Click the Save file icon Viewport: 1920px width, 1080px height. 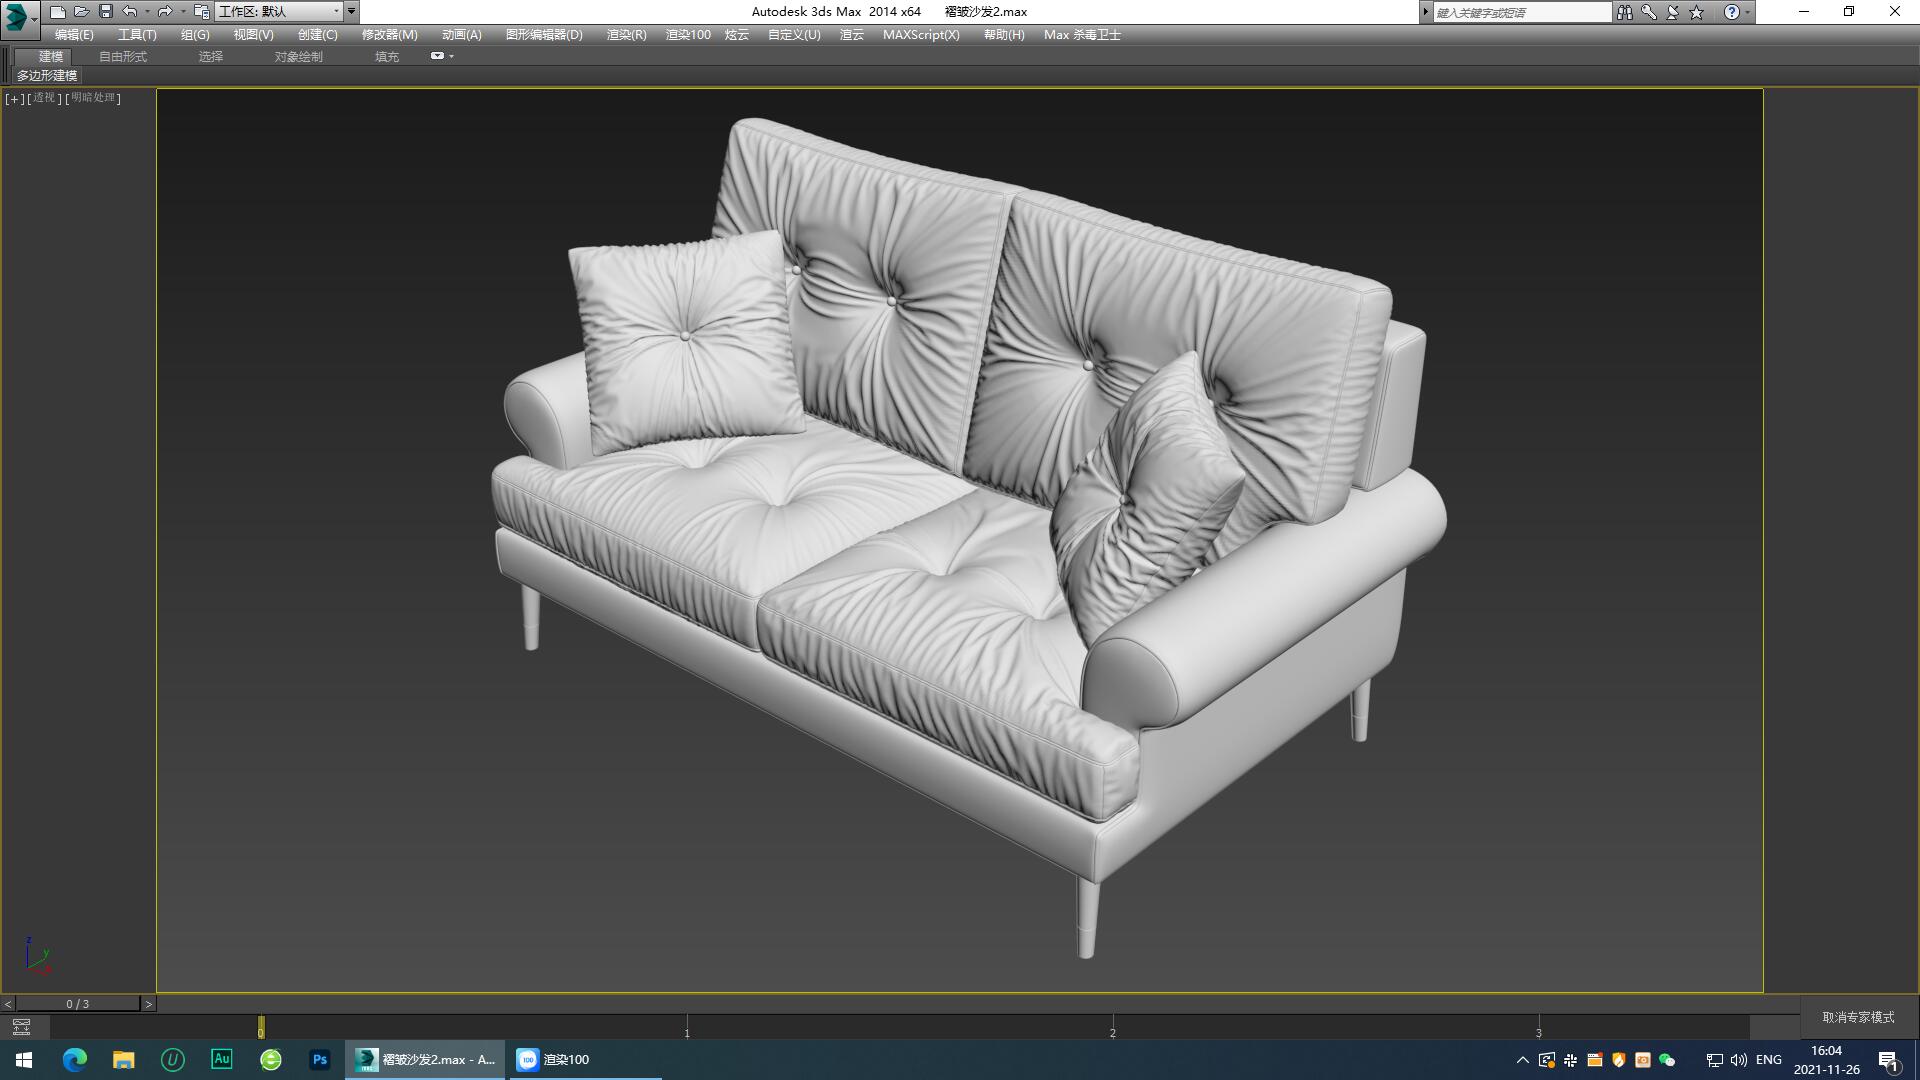[x=104, y=11]
